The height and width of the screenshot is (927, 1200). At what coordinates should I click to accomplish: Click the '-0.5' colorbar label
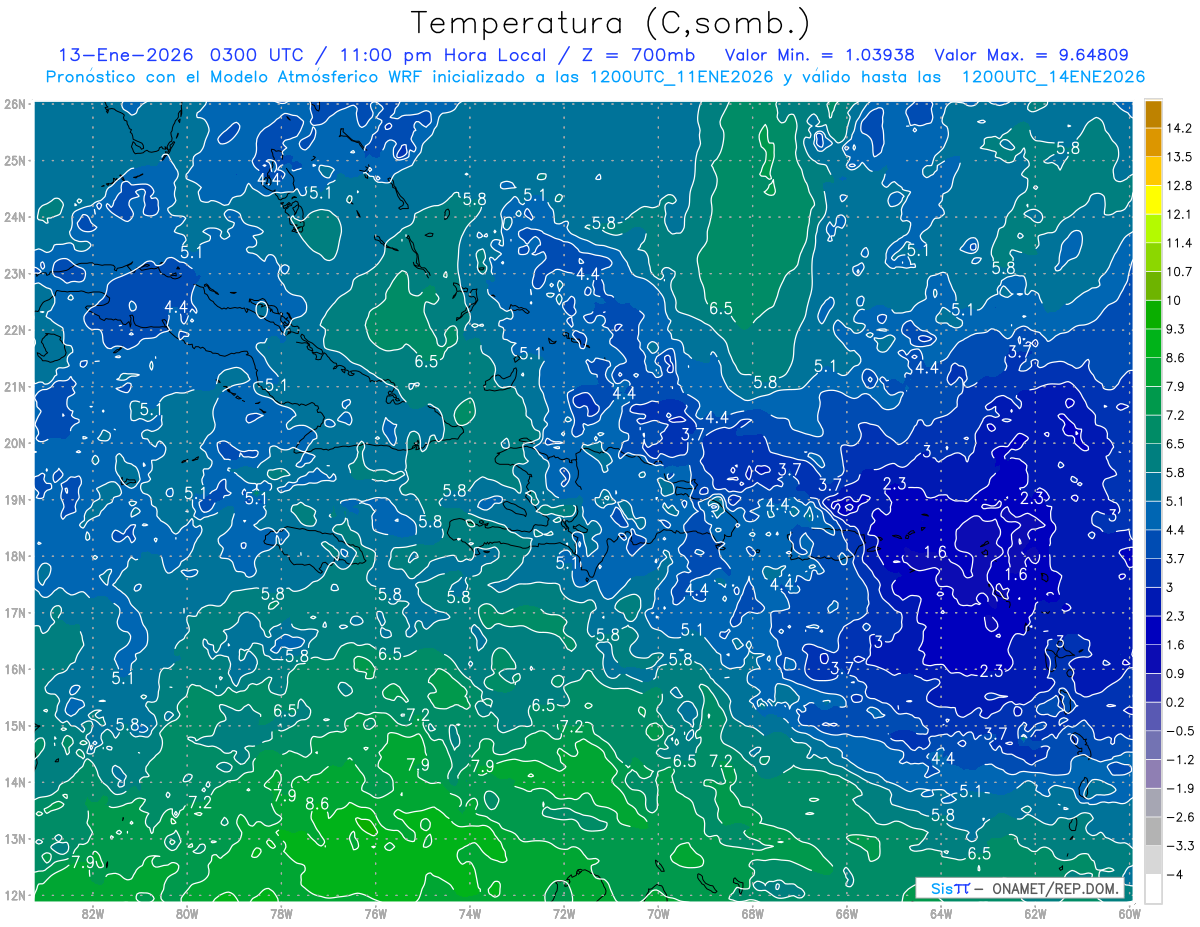click(x=1179, y=731)
